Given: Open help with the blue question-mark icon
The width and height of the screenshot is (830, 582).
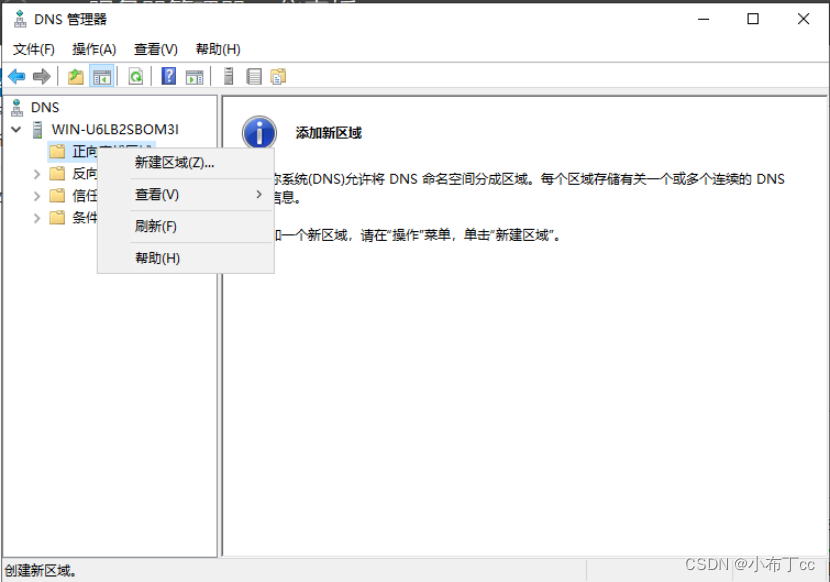Looking at the screenshot, I should [x=168, y=76].
